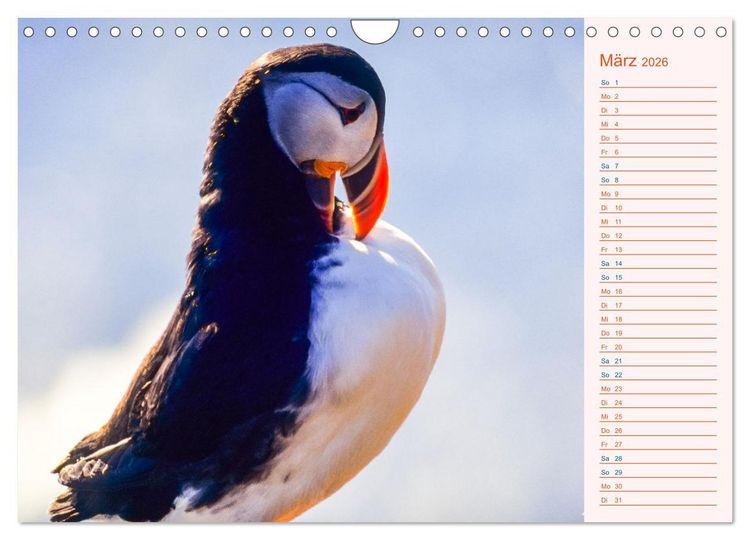Select the date row Di 17
The height and width of the screenshot is (540, 750).
tap(658, 305)
